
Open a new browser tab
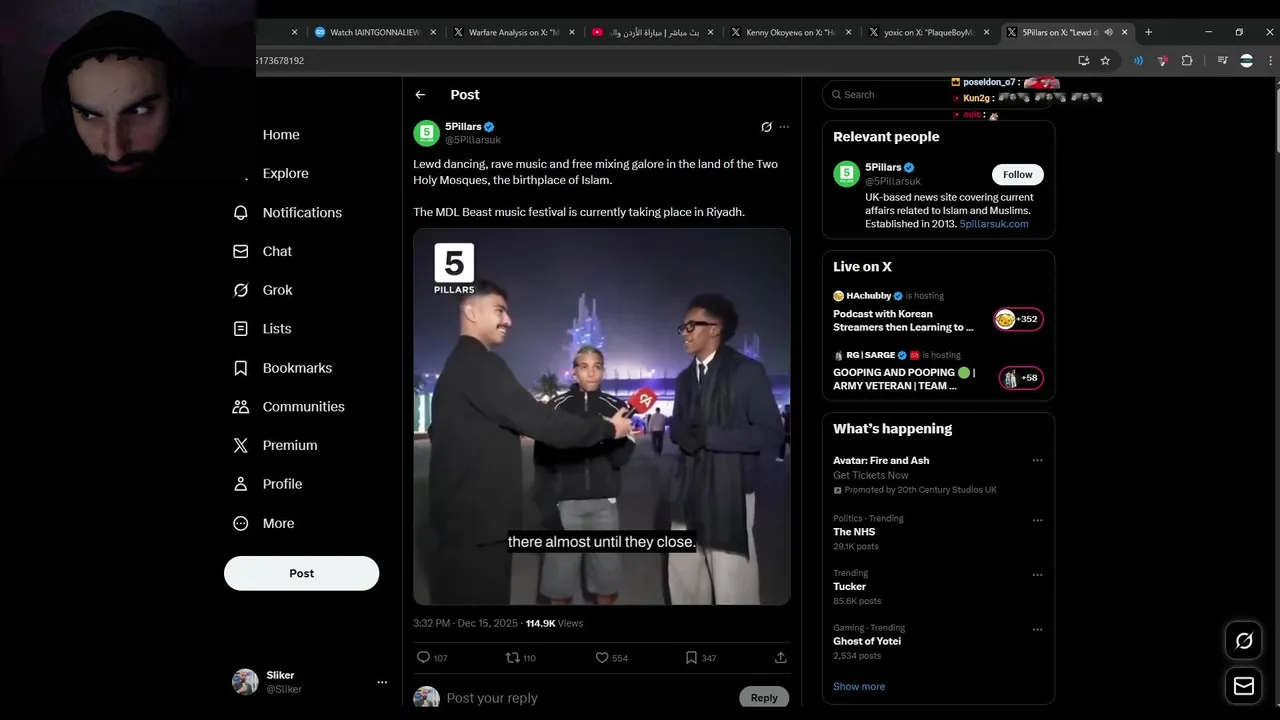point(1148,32)
